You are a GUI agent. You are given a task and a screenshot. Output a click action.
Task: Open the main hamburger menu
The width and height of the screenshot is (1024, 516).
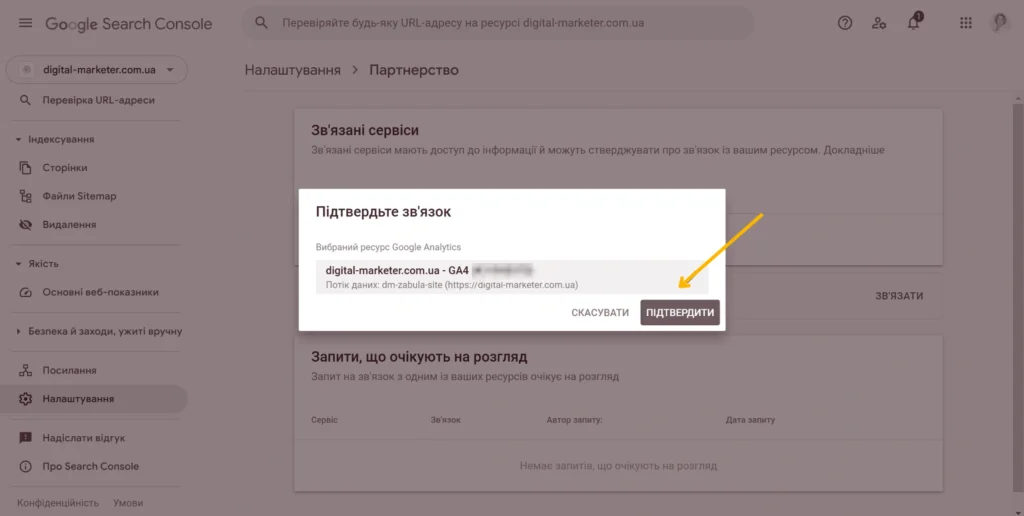click(x=25, y=23)
